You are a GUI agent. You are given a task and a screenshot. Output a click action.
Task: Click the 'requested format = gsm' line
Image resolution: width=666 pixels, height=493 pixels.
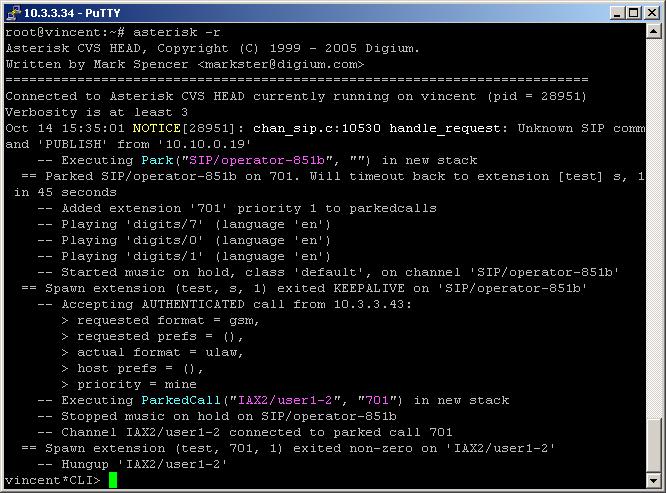click(x=160, y=320)
